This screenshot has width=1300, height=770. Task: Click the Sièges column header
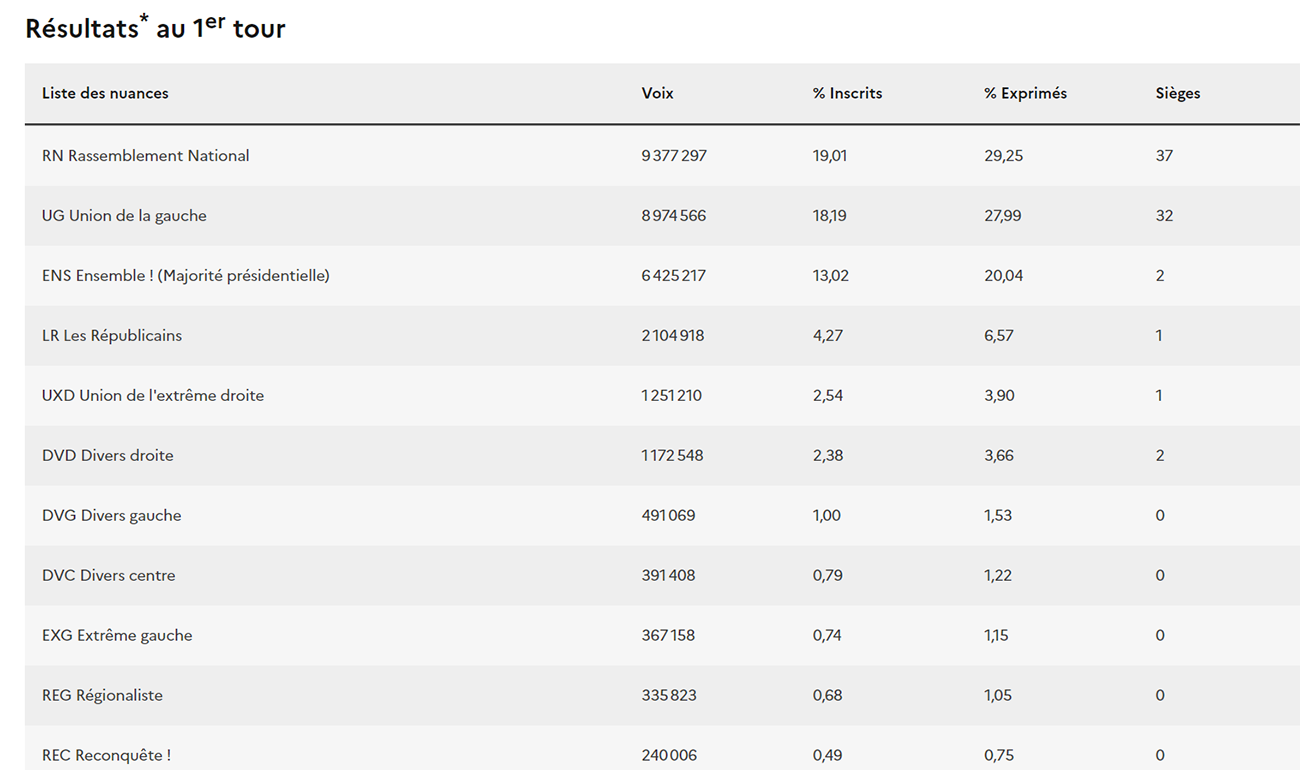tap(1177, 93)
